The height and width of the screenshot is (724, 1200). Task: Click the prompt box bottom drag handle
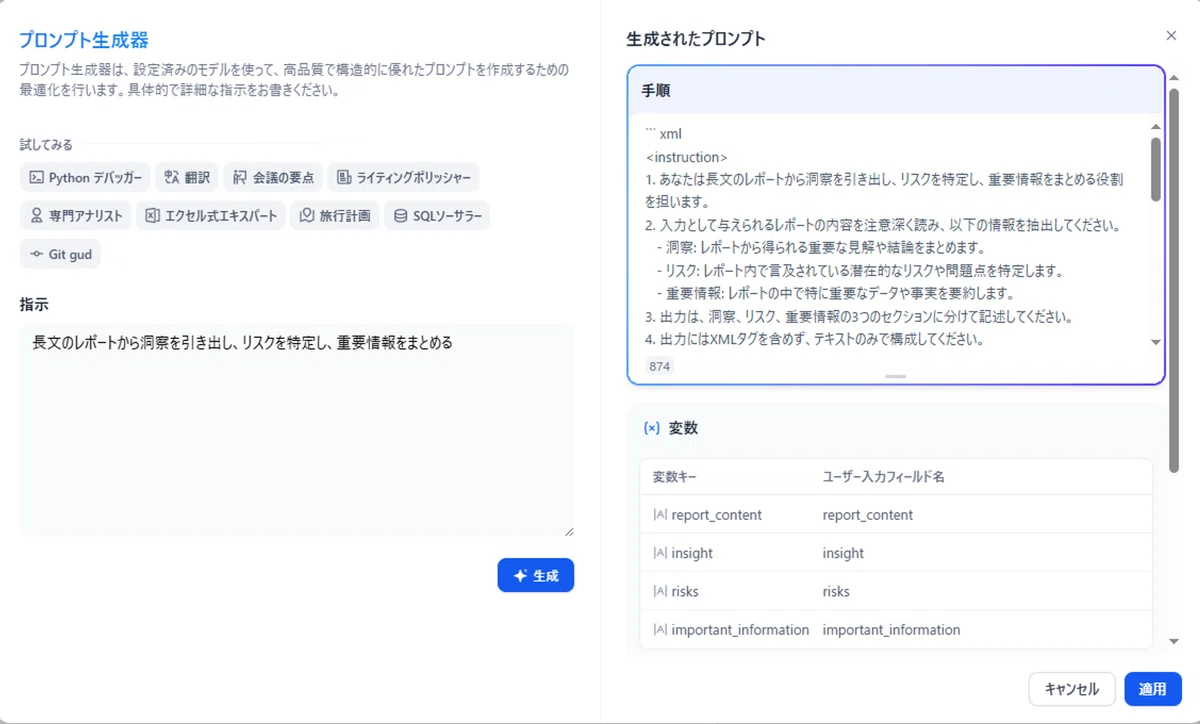(x=896, y=377)
